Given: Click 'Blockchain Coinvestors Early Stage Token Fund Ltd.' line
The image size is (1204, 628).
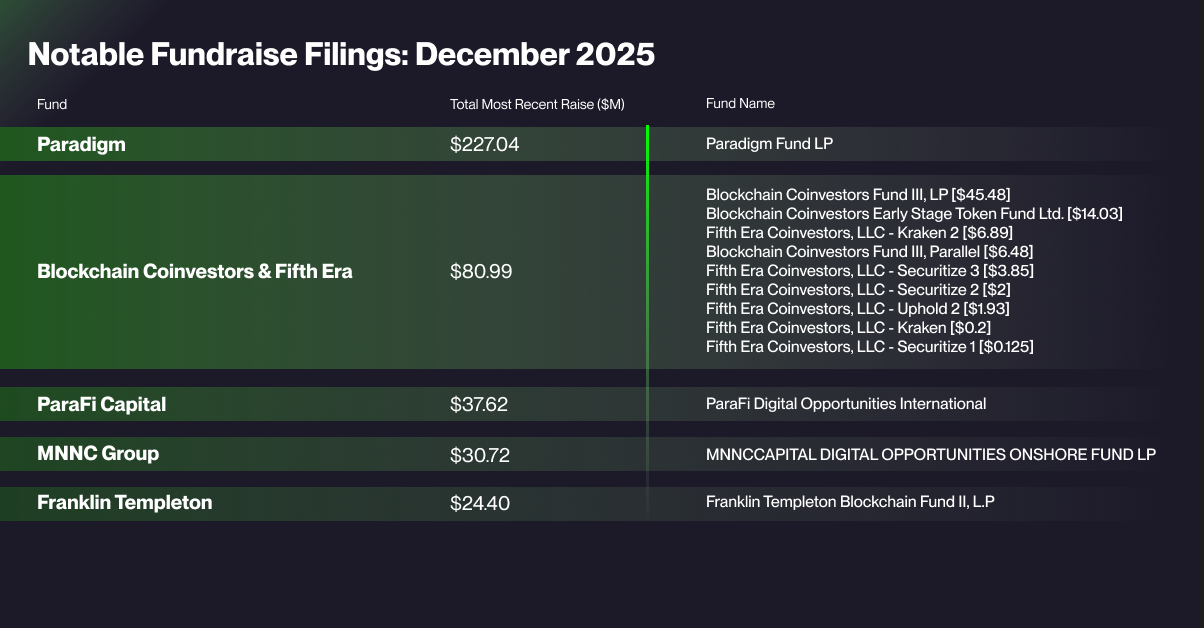Looking at the screenshot, I should [915, 213].
